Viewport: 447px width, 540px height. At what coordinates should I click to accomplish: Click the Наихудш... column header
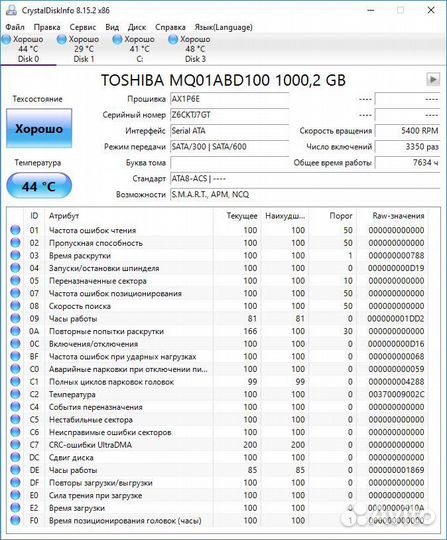[x=285, y=216]
